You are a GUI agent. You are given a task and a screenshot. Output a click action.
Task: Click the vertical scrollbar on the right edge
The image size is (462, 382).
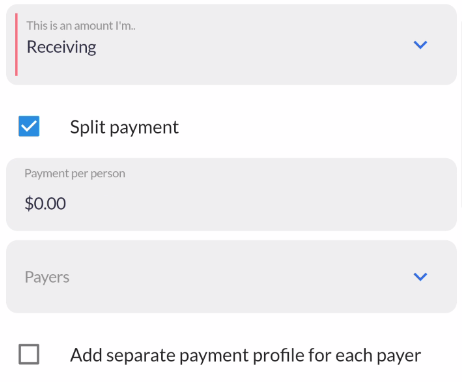click(x=460, y=113)
